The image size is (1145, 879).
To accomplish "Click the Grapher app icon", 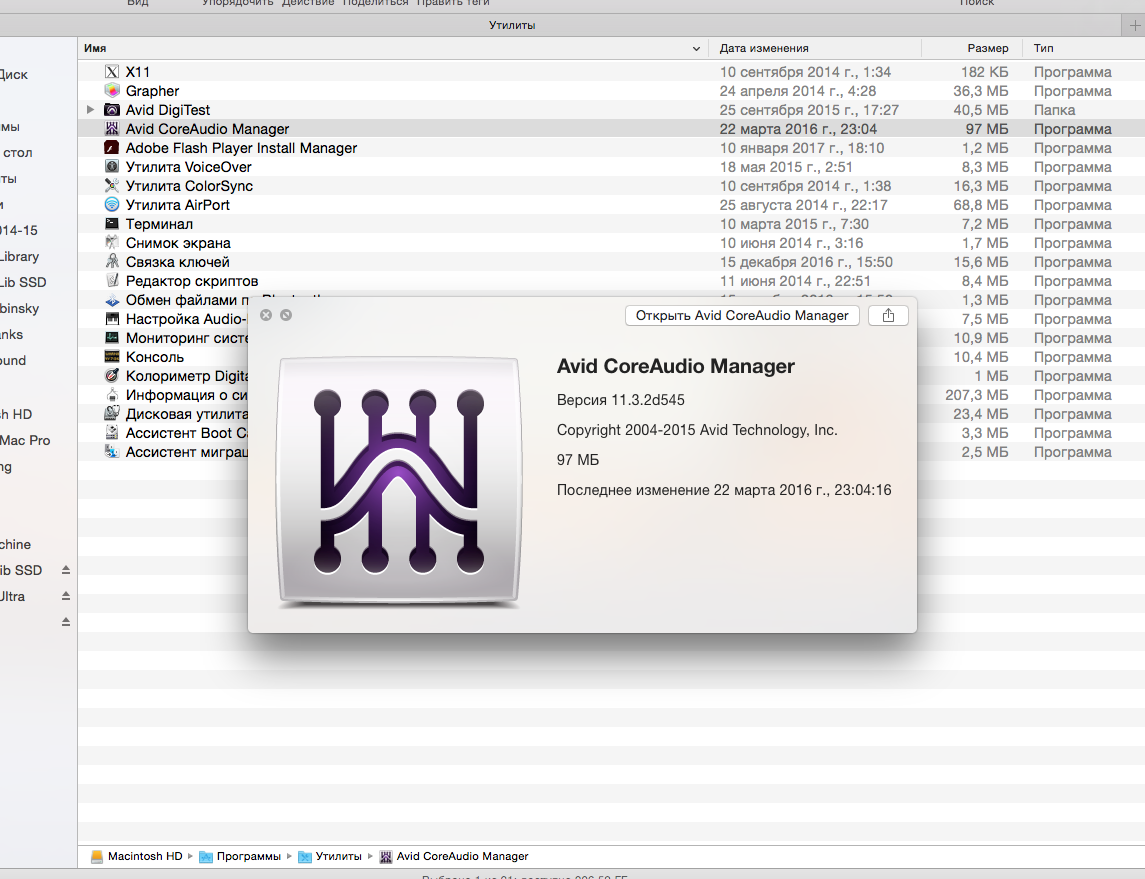I will pos(112,91).
